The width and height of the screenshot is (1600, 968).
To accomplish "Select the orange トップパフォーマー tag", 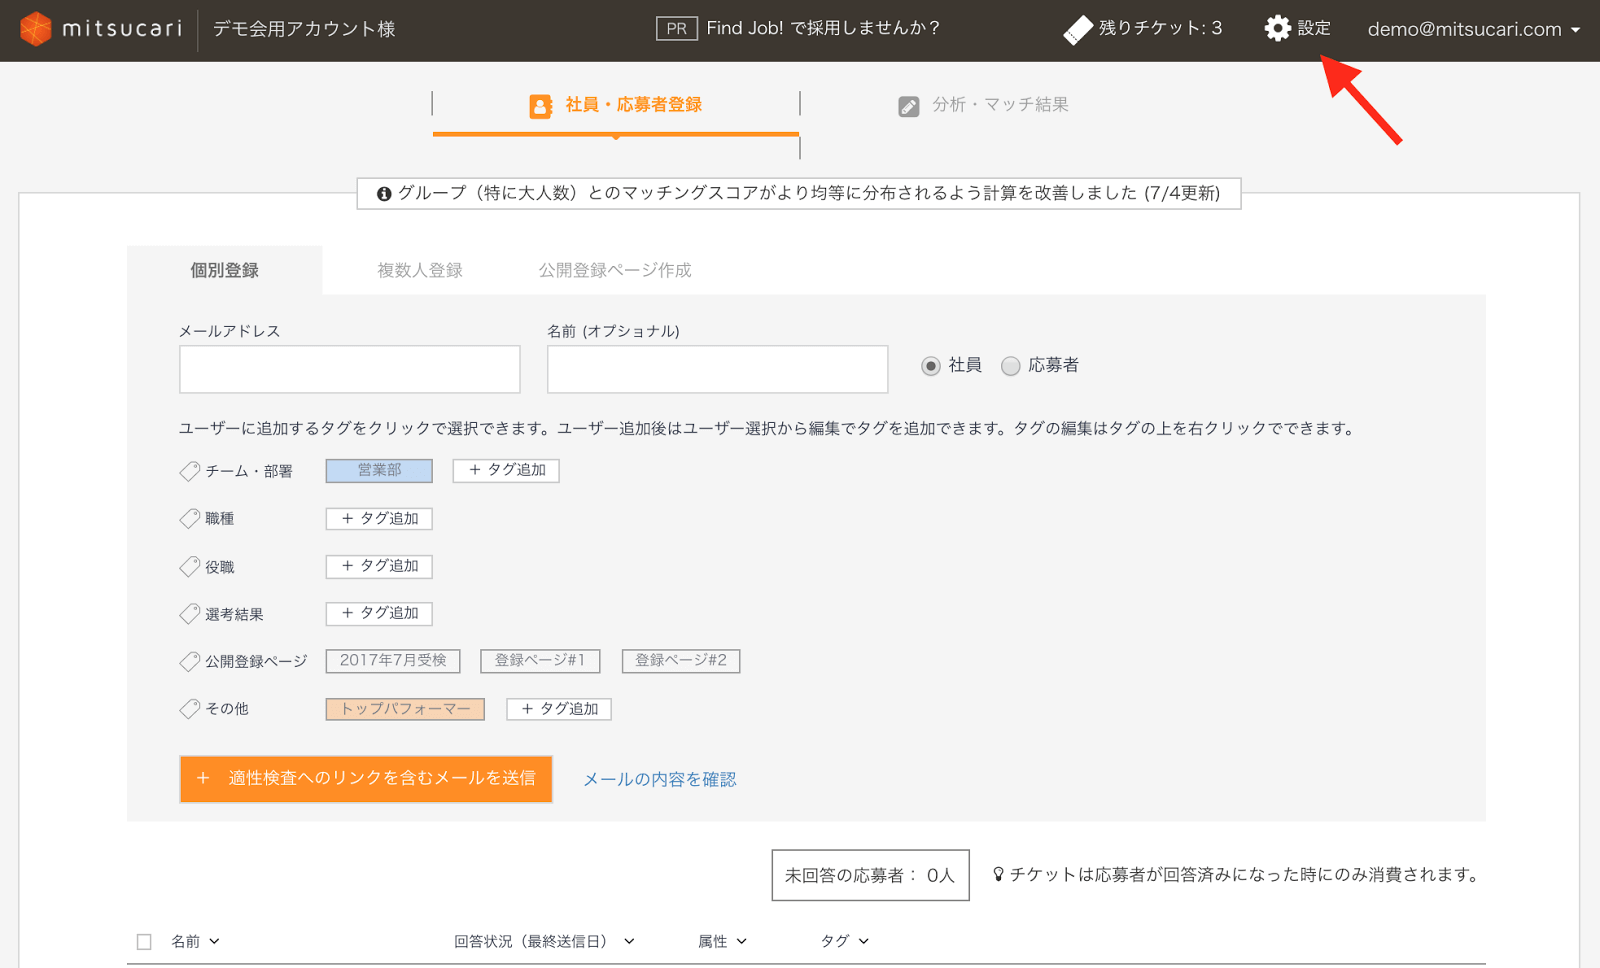I will click(404, 709).
